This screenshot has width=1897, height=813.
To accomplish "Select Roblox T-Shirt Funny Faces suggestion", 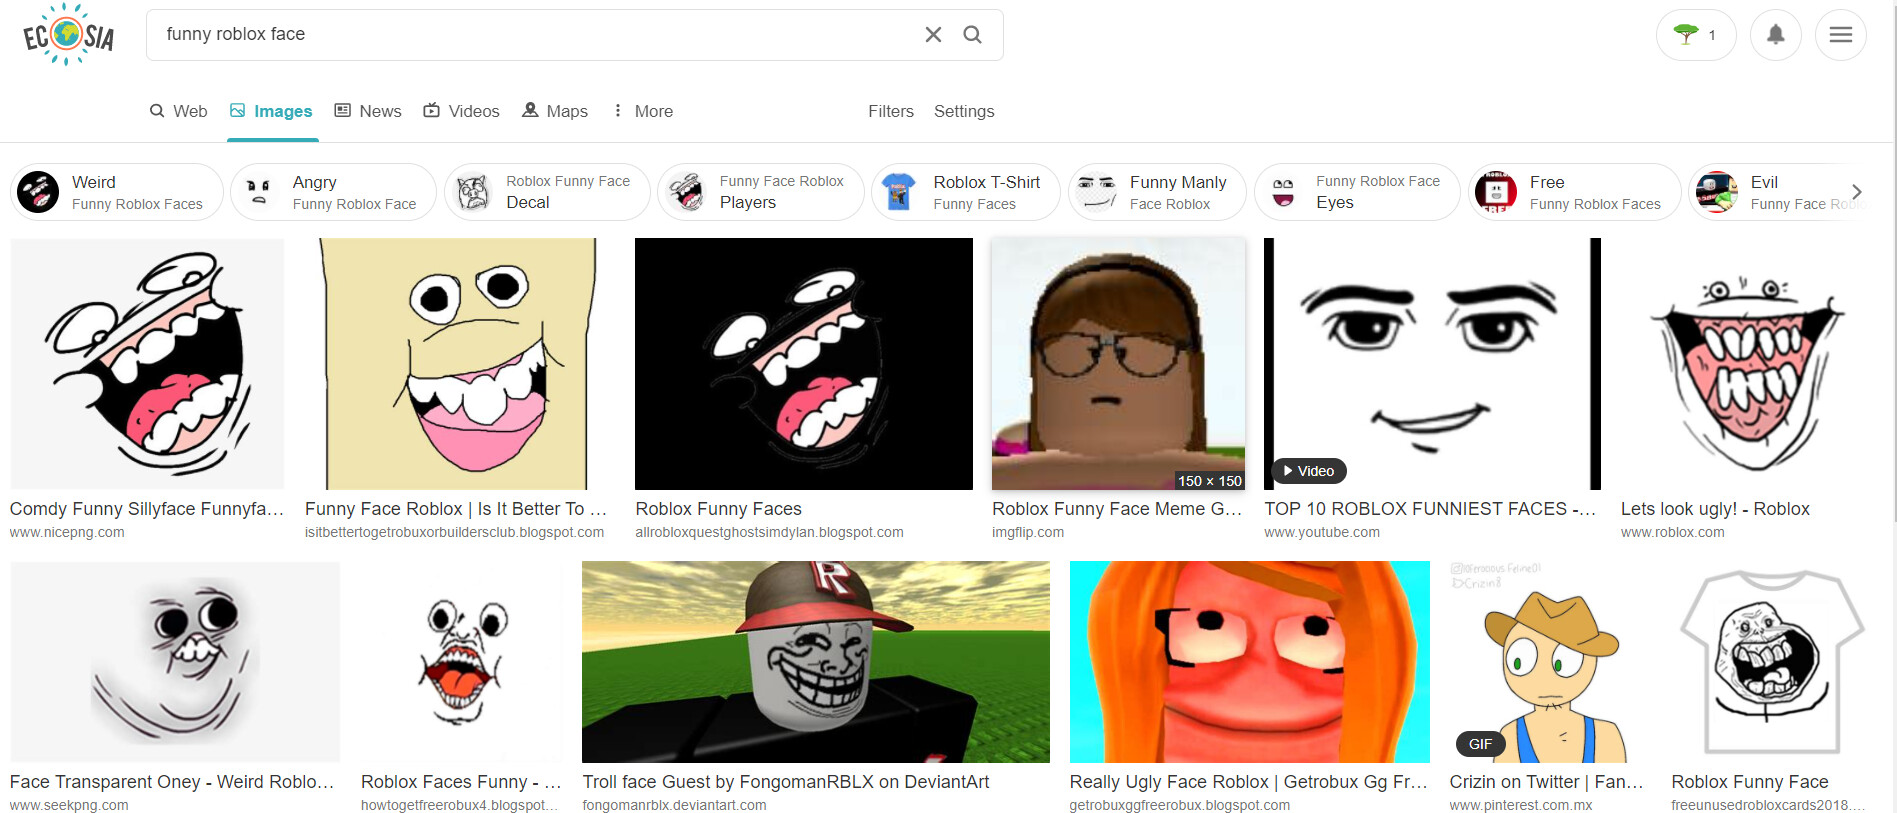I will click(966, 192).
